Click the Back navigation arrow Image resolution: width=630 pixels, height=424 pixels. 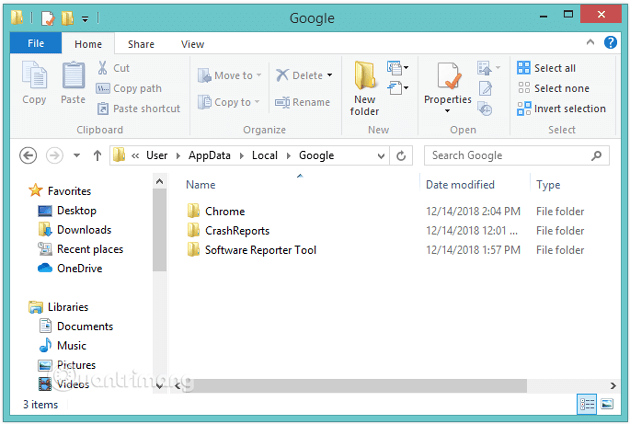pyautogui.click(x=28, y=155)
